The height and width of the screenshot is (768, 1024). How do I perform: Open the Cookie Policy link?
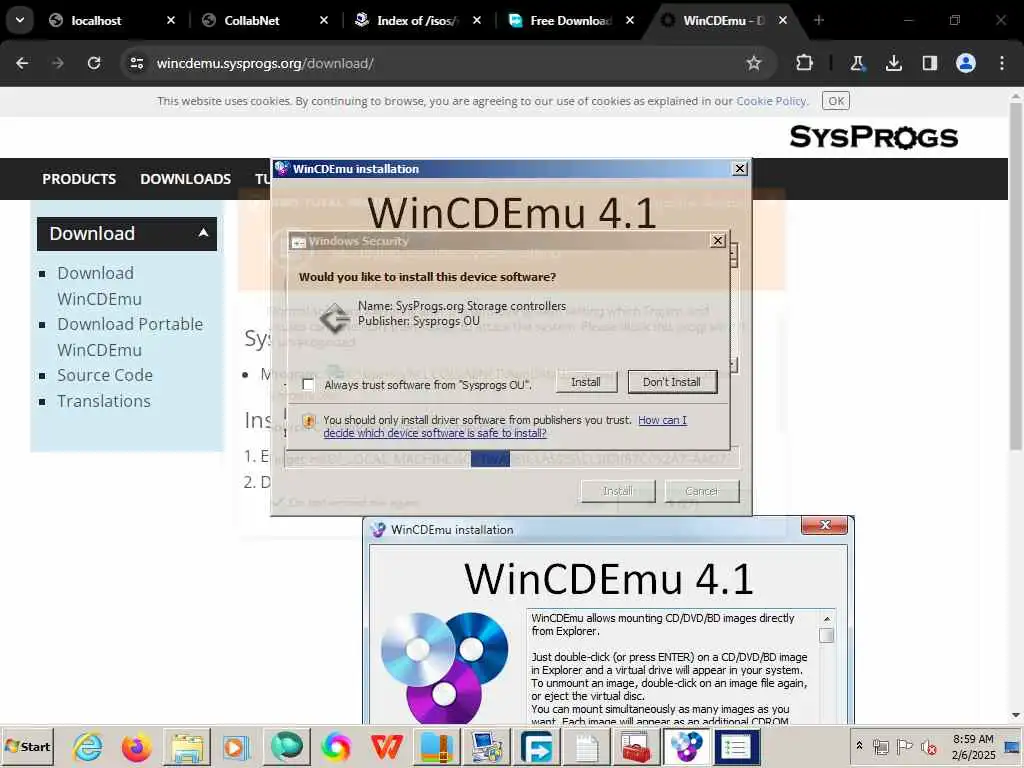(x=772, y=101)
